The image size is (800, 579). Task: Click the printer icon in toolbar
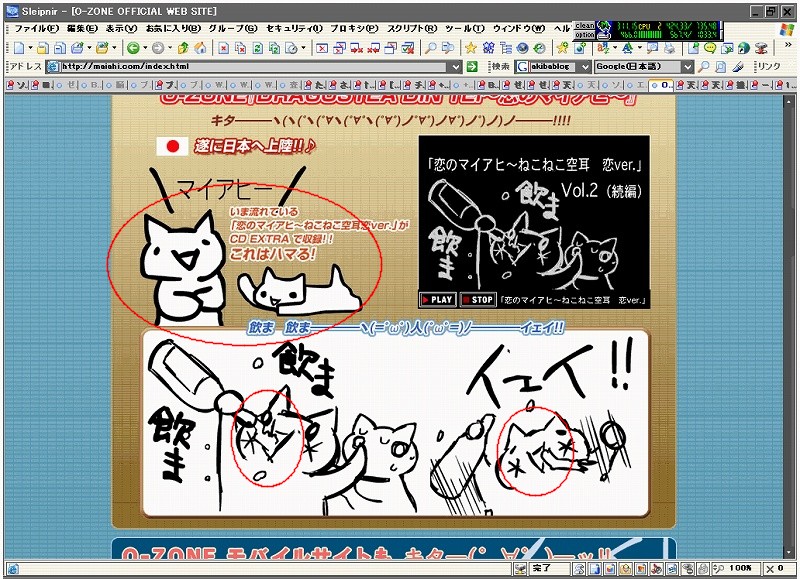pyautogui.click(x=670, y=48)
